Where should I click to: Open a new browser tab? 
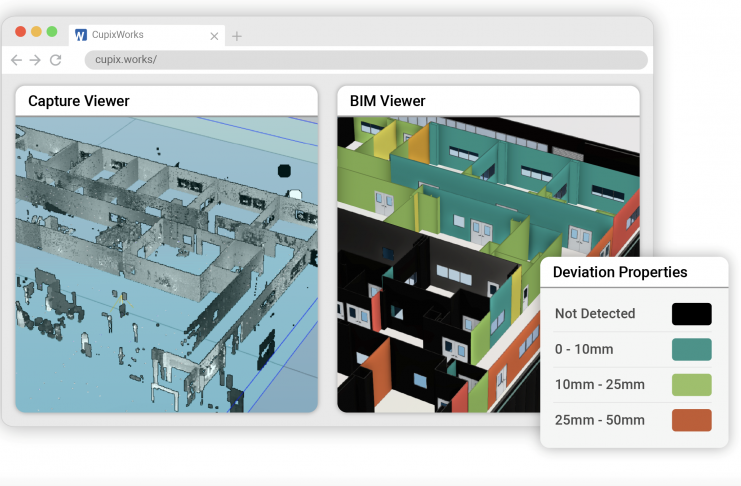[x=237, y=36]
